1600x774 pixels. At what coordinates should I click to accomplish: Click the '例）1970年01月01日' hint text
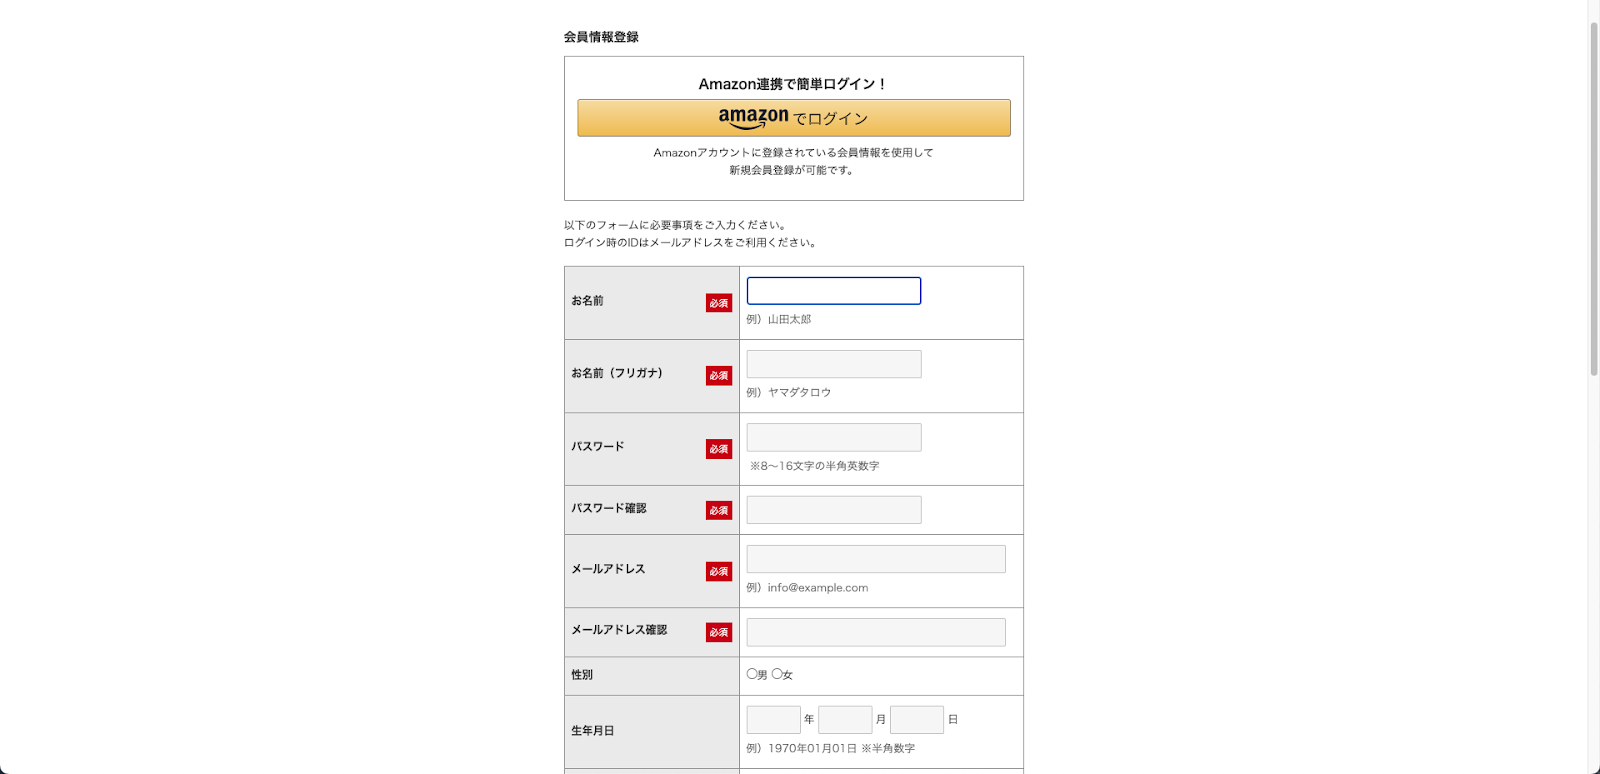point(801,748)
